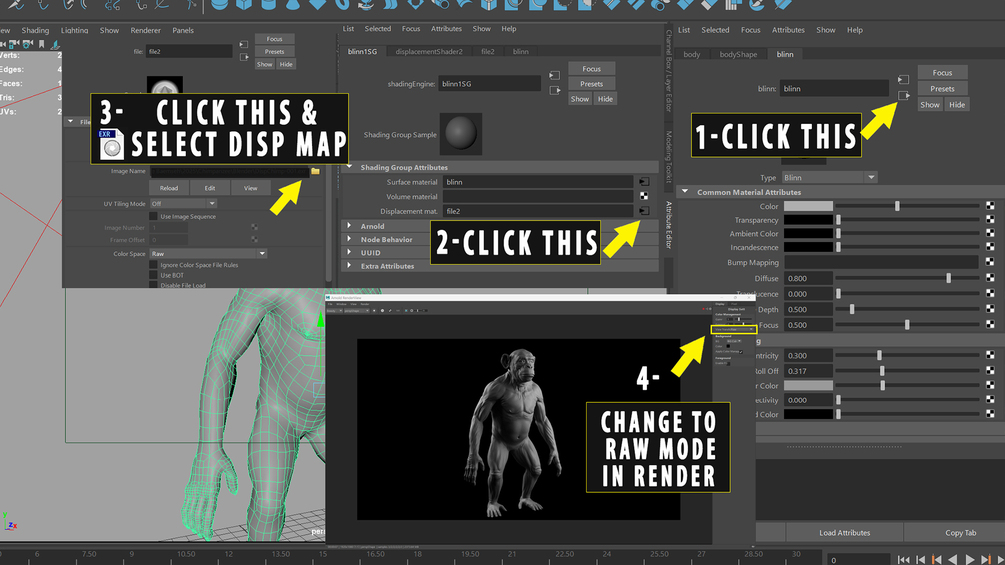Click the checker map icon for Ambient Color
Screen dimensions: 1005x565
click(x=990, y=234)
